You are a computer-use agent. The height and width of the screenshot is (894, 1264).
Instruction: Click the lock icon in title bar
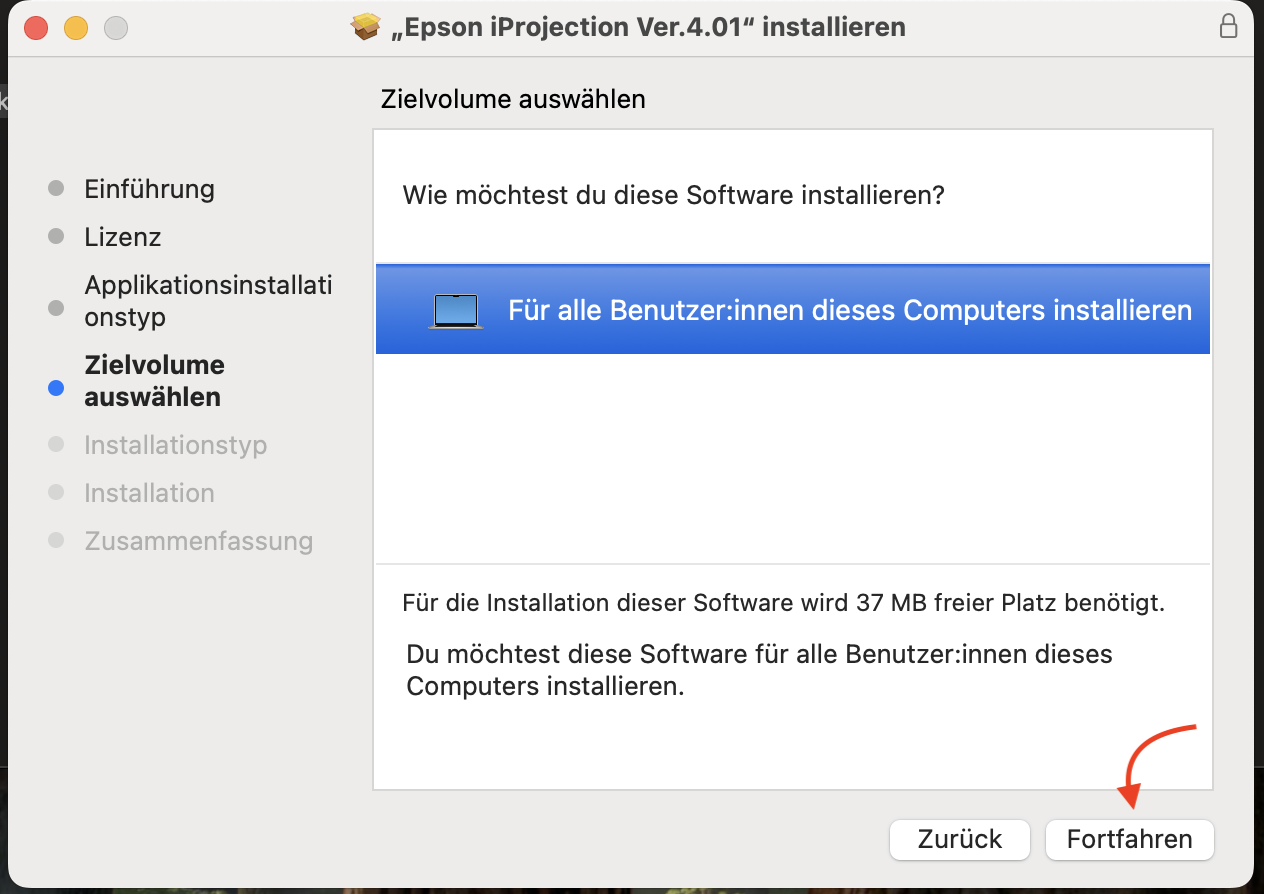click(1229, 27)
